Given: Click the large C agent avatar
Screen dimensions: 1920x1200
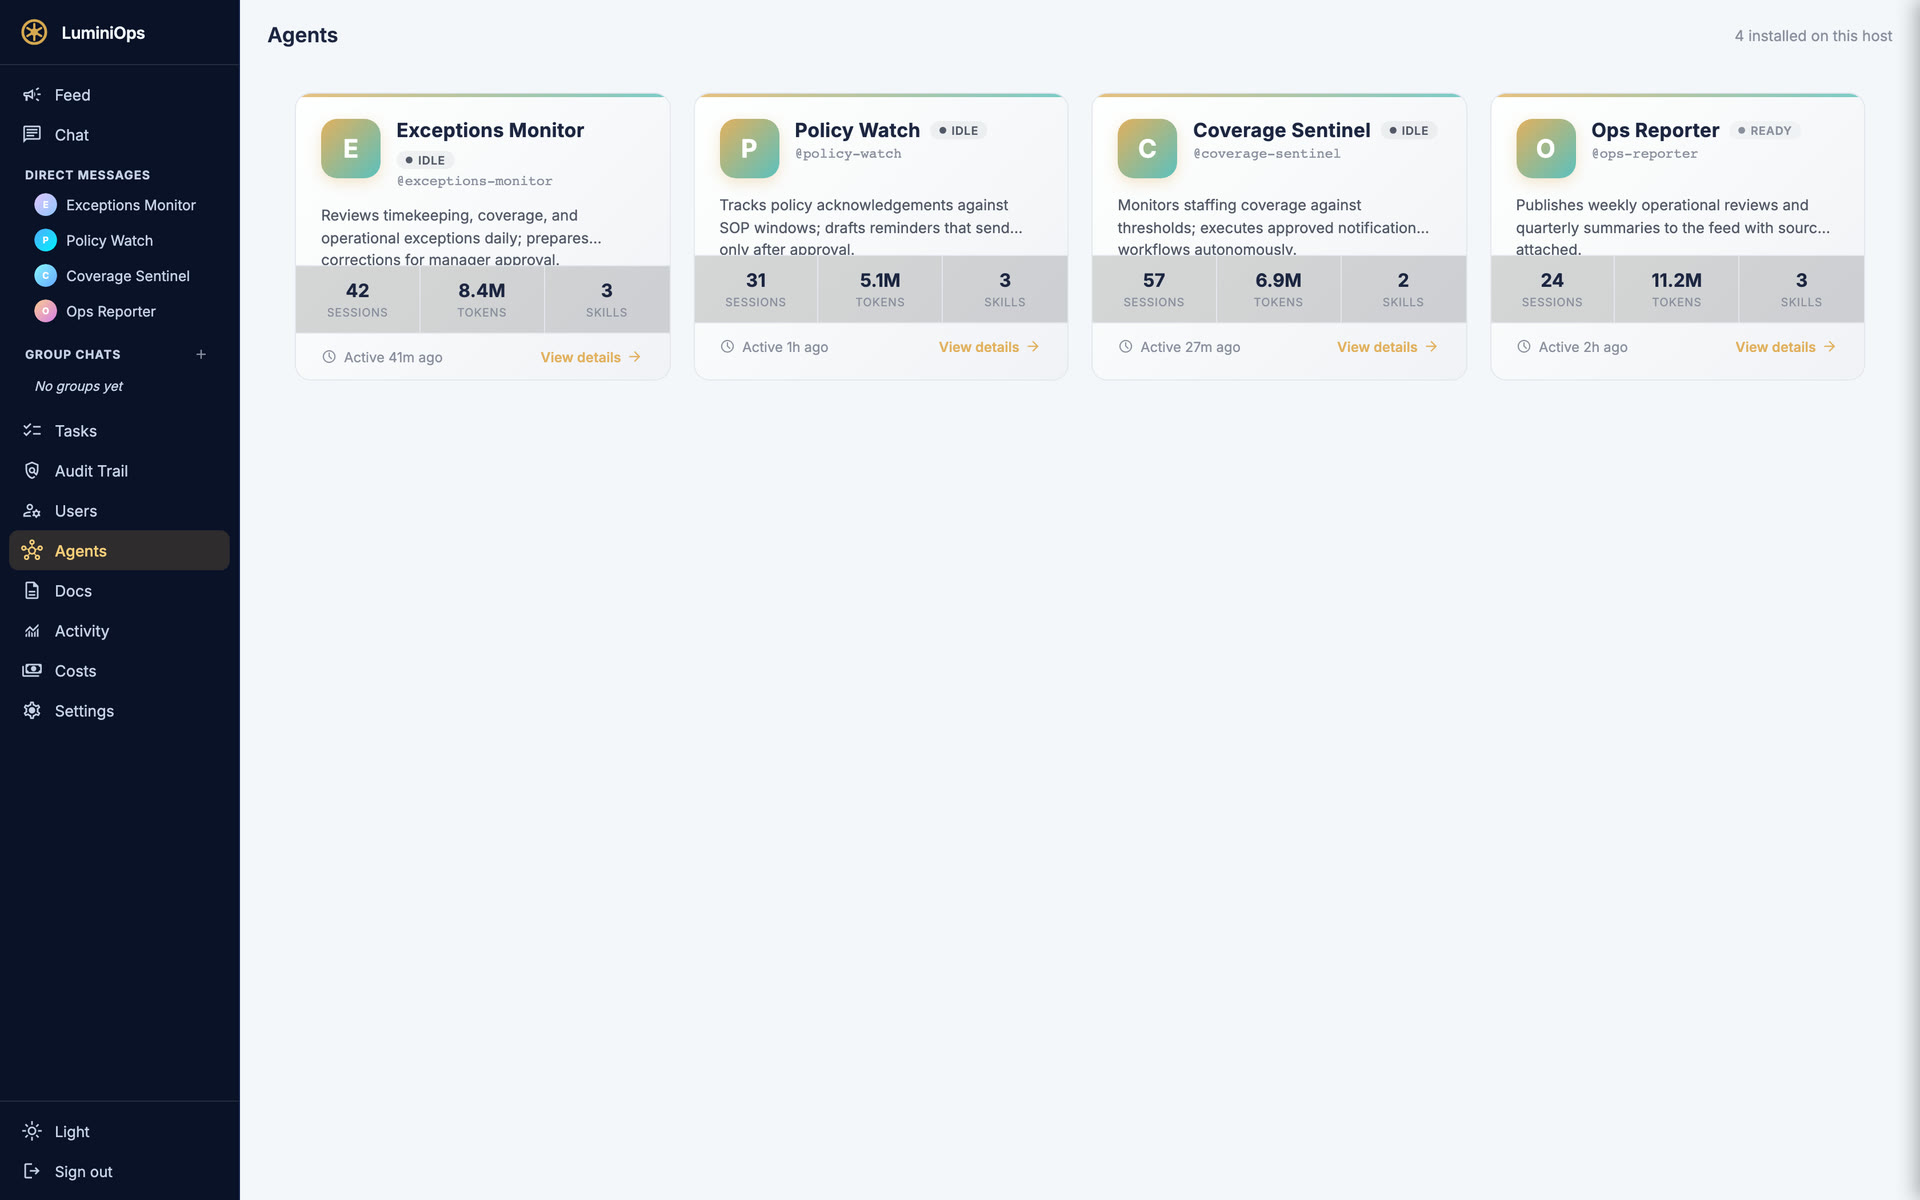Looking at the screenshot, I should 1147,148.
